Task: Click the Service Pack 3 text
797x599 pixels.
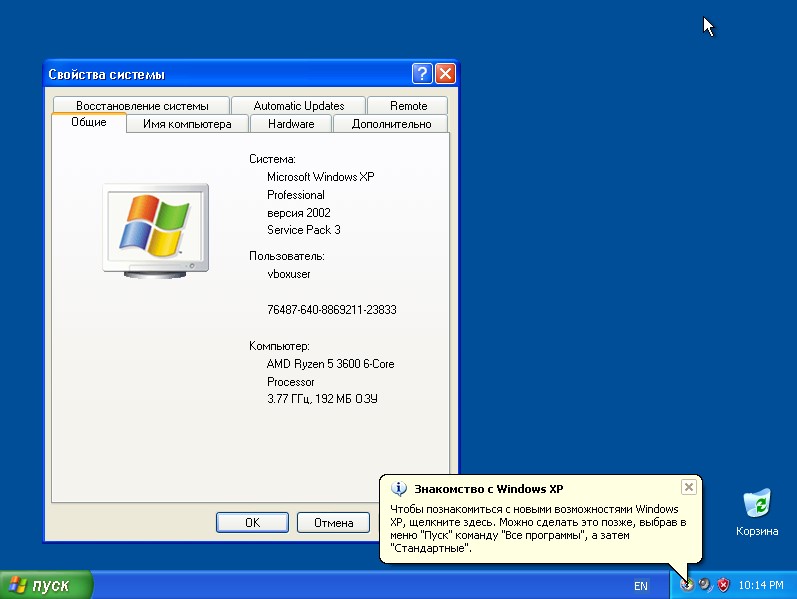Action: 303,230
